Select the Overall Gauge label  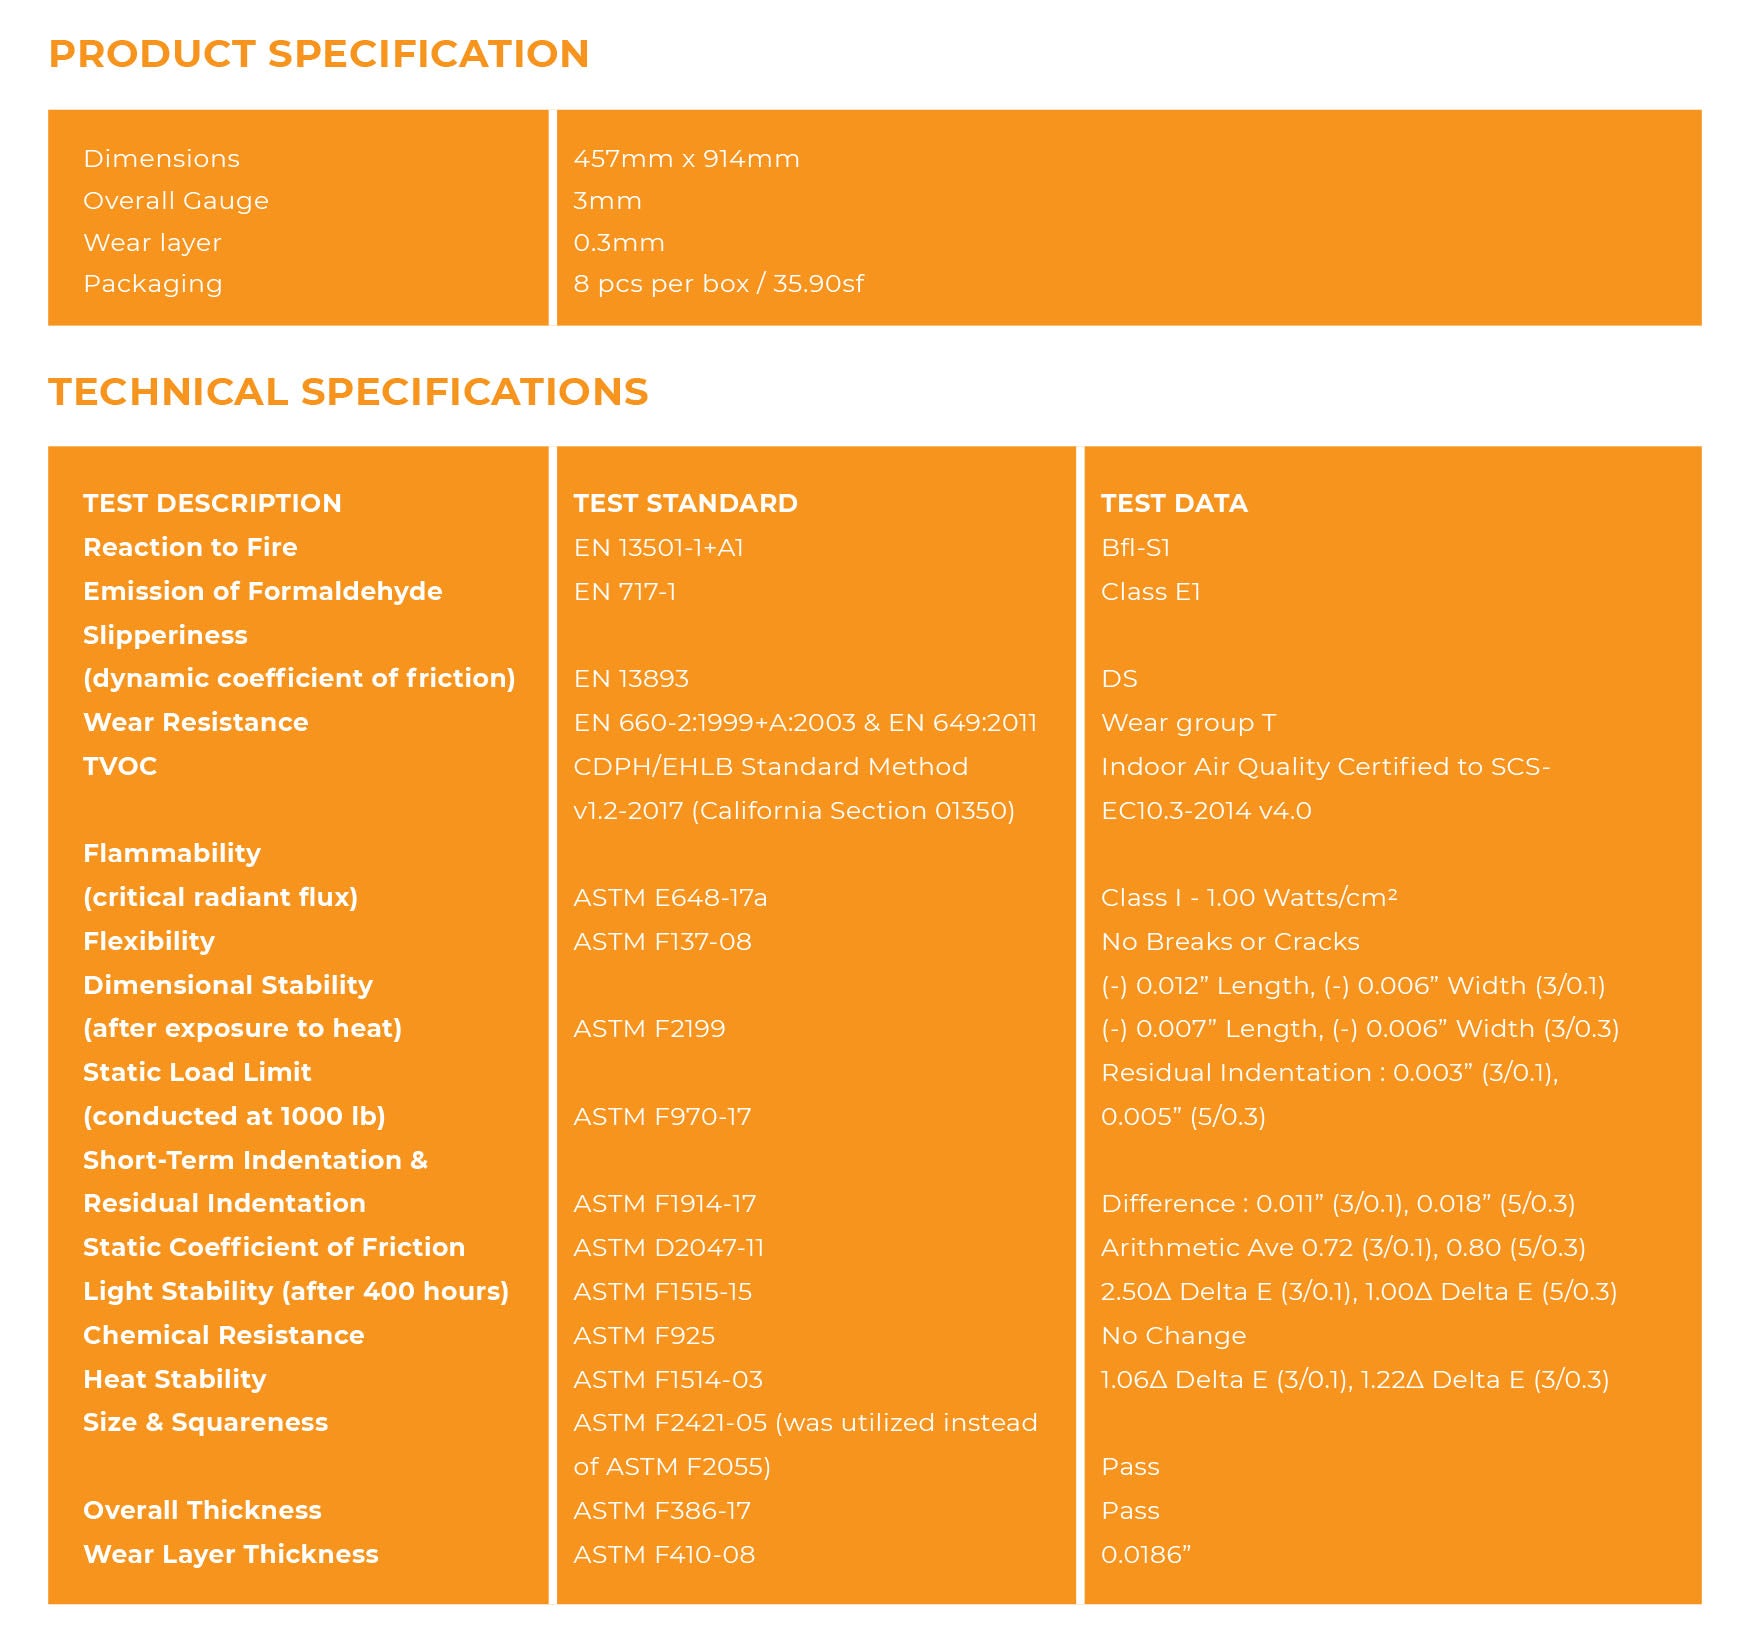pos(176,201)
